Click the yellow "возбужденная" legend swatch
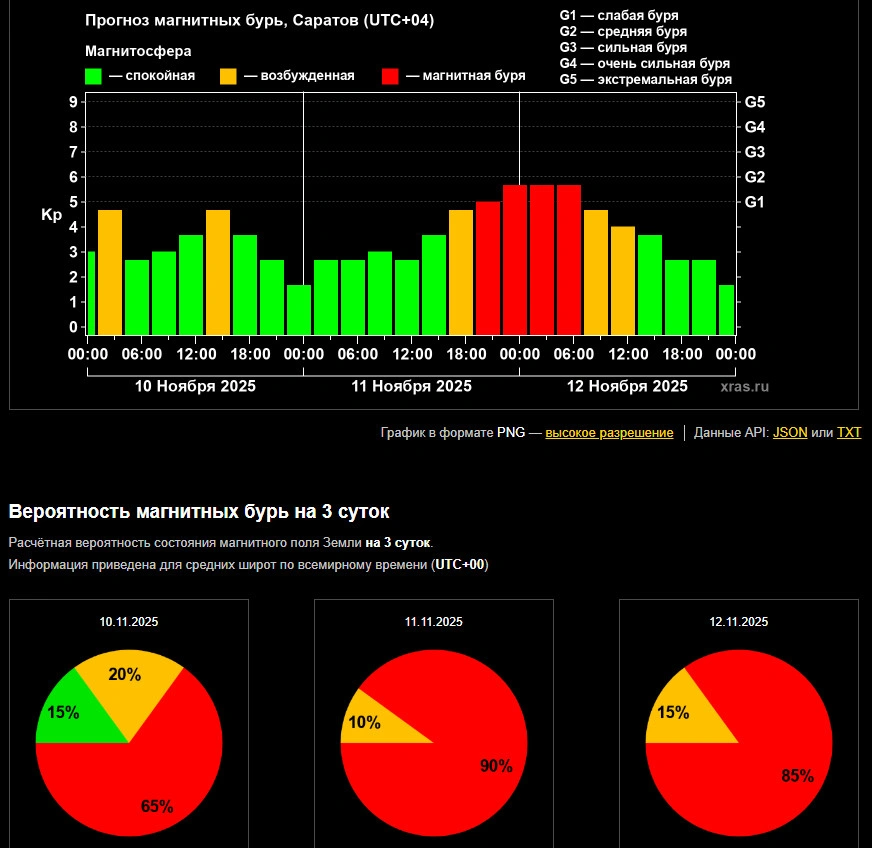The height and width of the screenshot is (848, 872). 228,76
